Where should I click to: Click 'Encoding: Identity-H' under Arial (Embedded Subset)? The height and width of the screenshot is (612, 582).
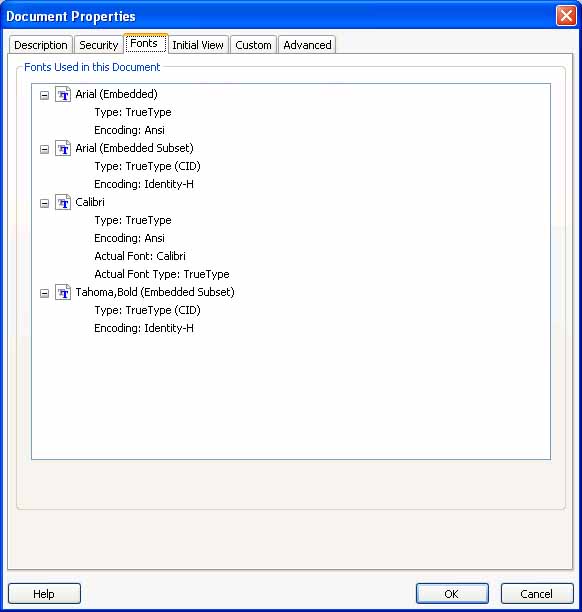[144, 184]
